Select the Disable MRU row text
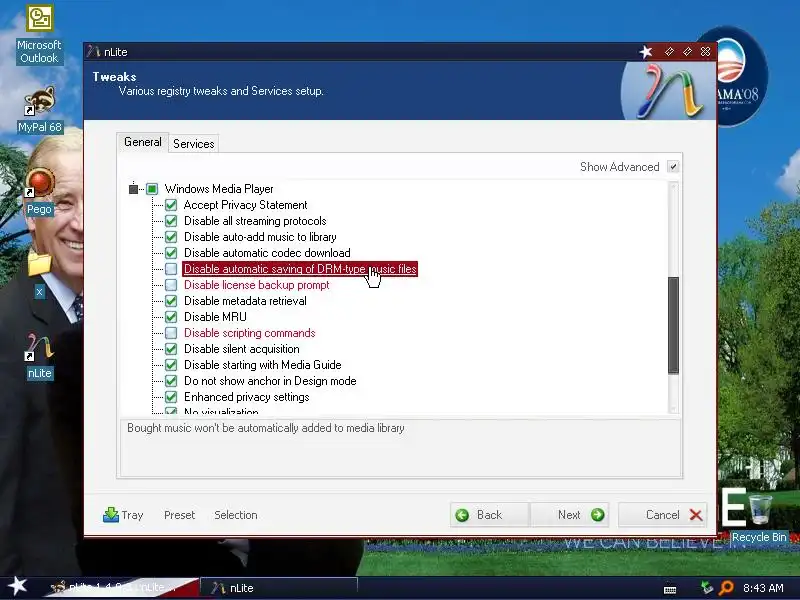Screen dimensions: 800x600 (215, 317)
